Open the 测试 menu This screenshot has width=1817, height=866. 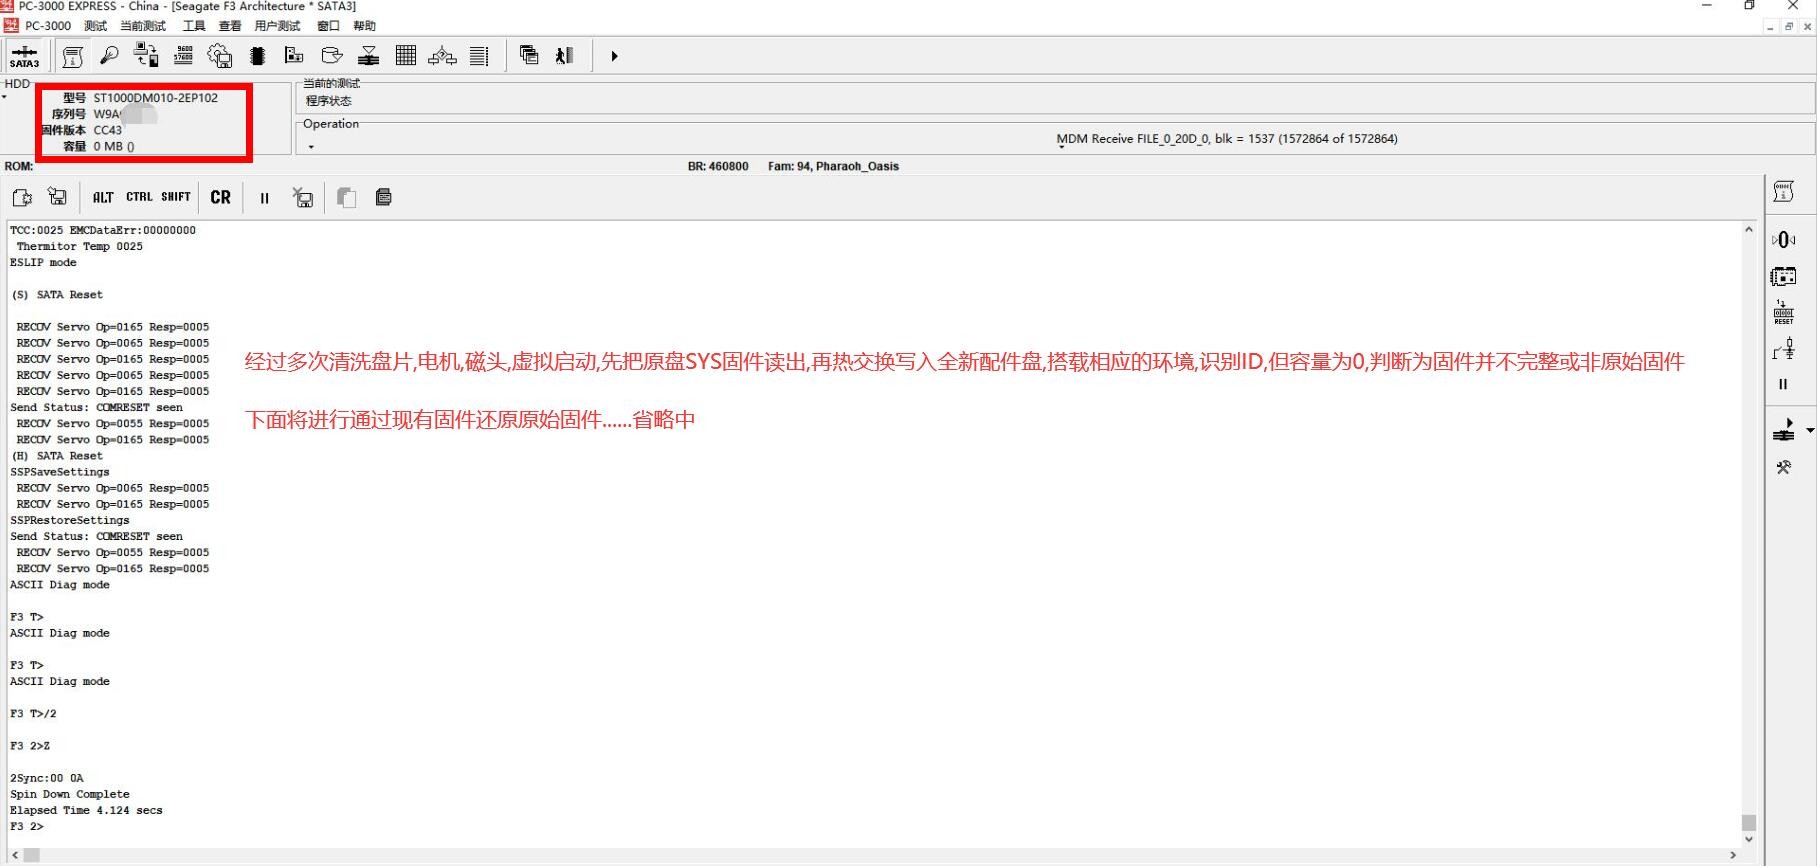[95, 26]
